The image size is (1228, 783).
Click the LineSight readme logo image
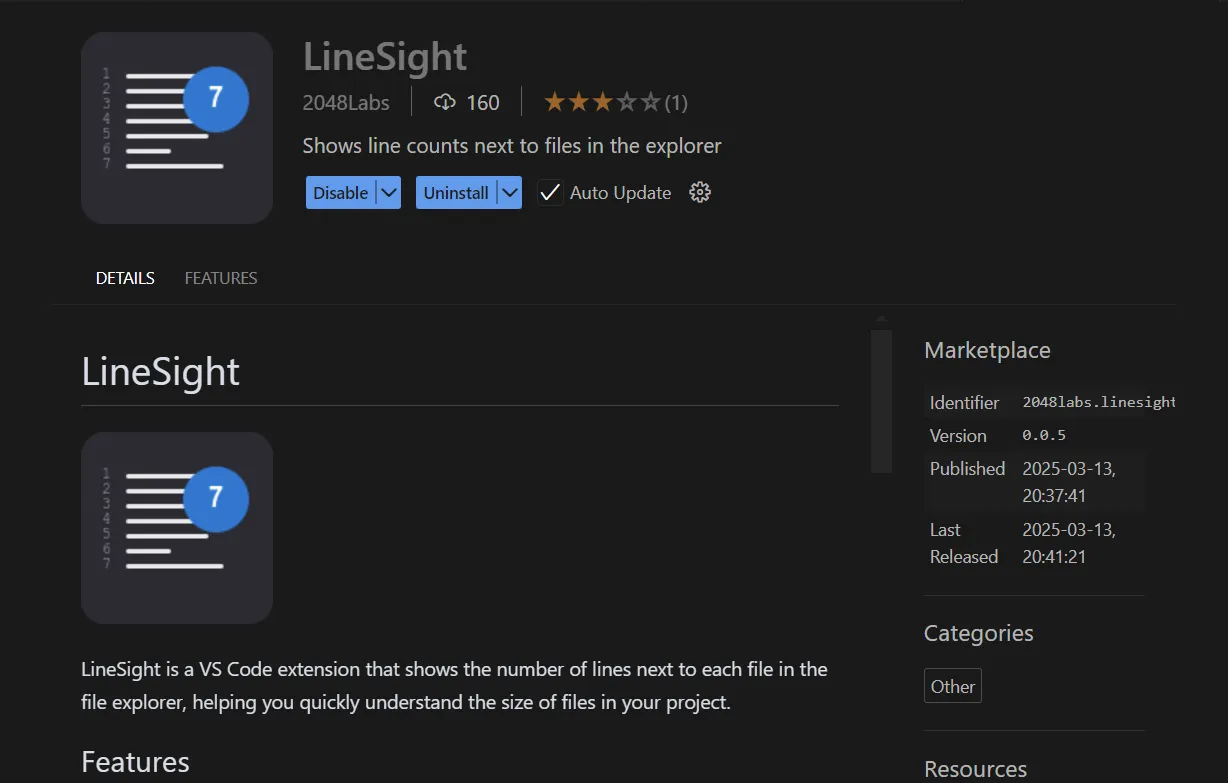[x=177, y=528]
